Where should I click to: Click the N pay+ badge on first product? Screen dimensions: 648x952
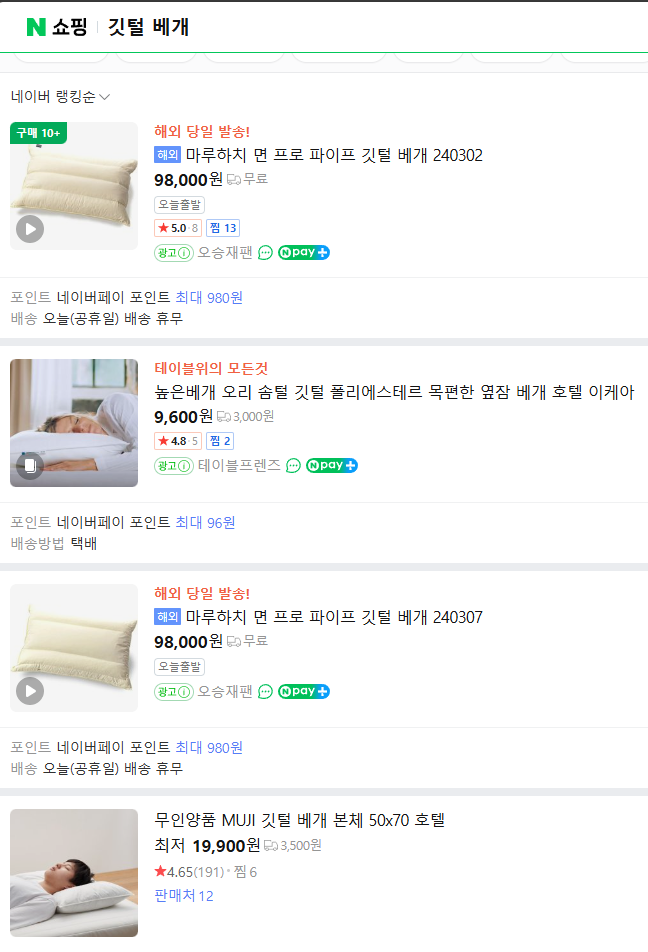tap(303, 252)
